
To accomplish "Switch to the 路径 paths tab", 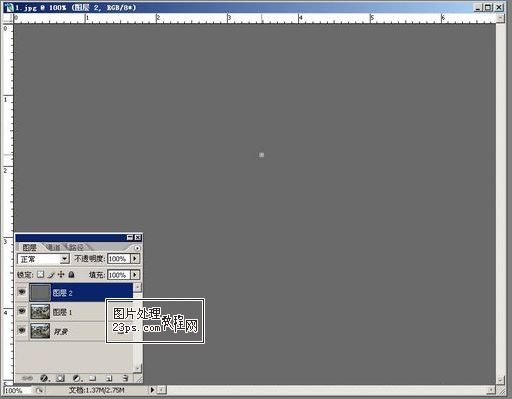I will point(77,247).
